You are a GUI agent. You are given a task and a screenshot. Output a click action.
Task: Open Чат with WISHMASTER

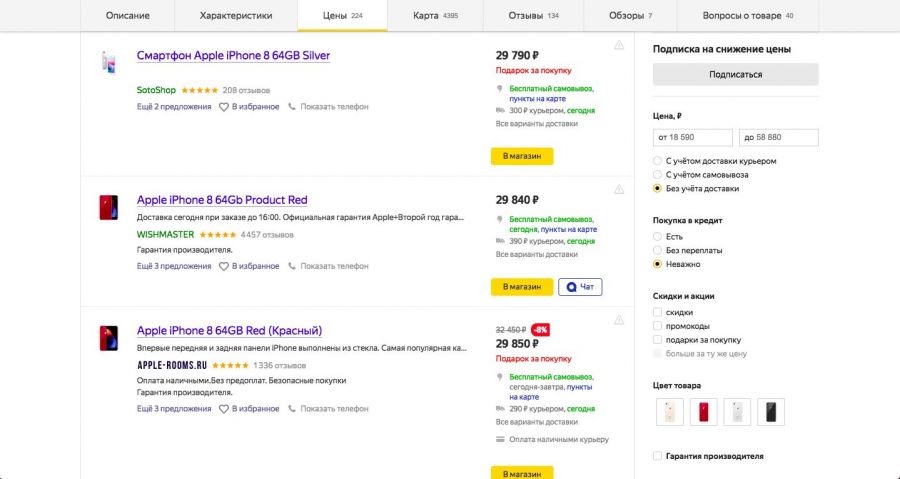tap(580, 287)
